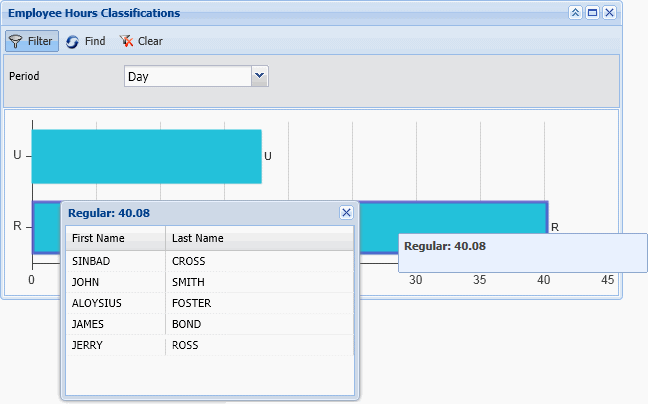This screenshot has width=648, height=404.
Task: Click the Find refresh icon
Action: click(x=73, y=41)
